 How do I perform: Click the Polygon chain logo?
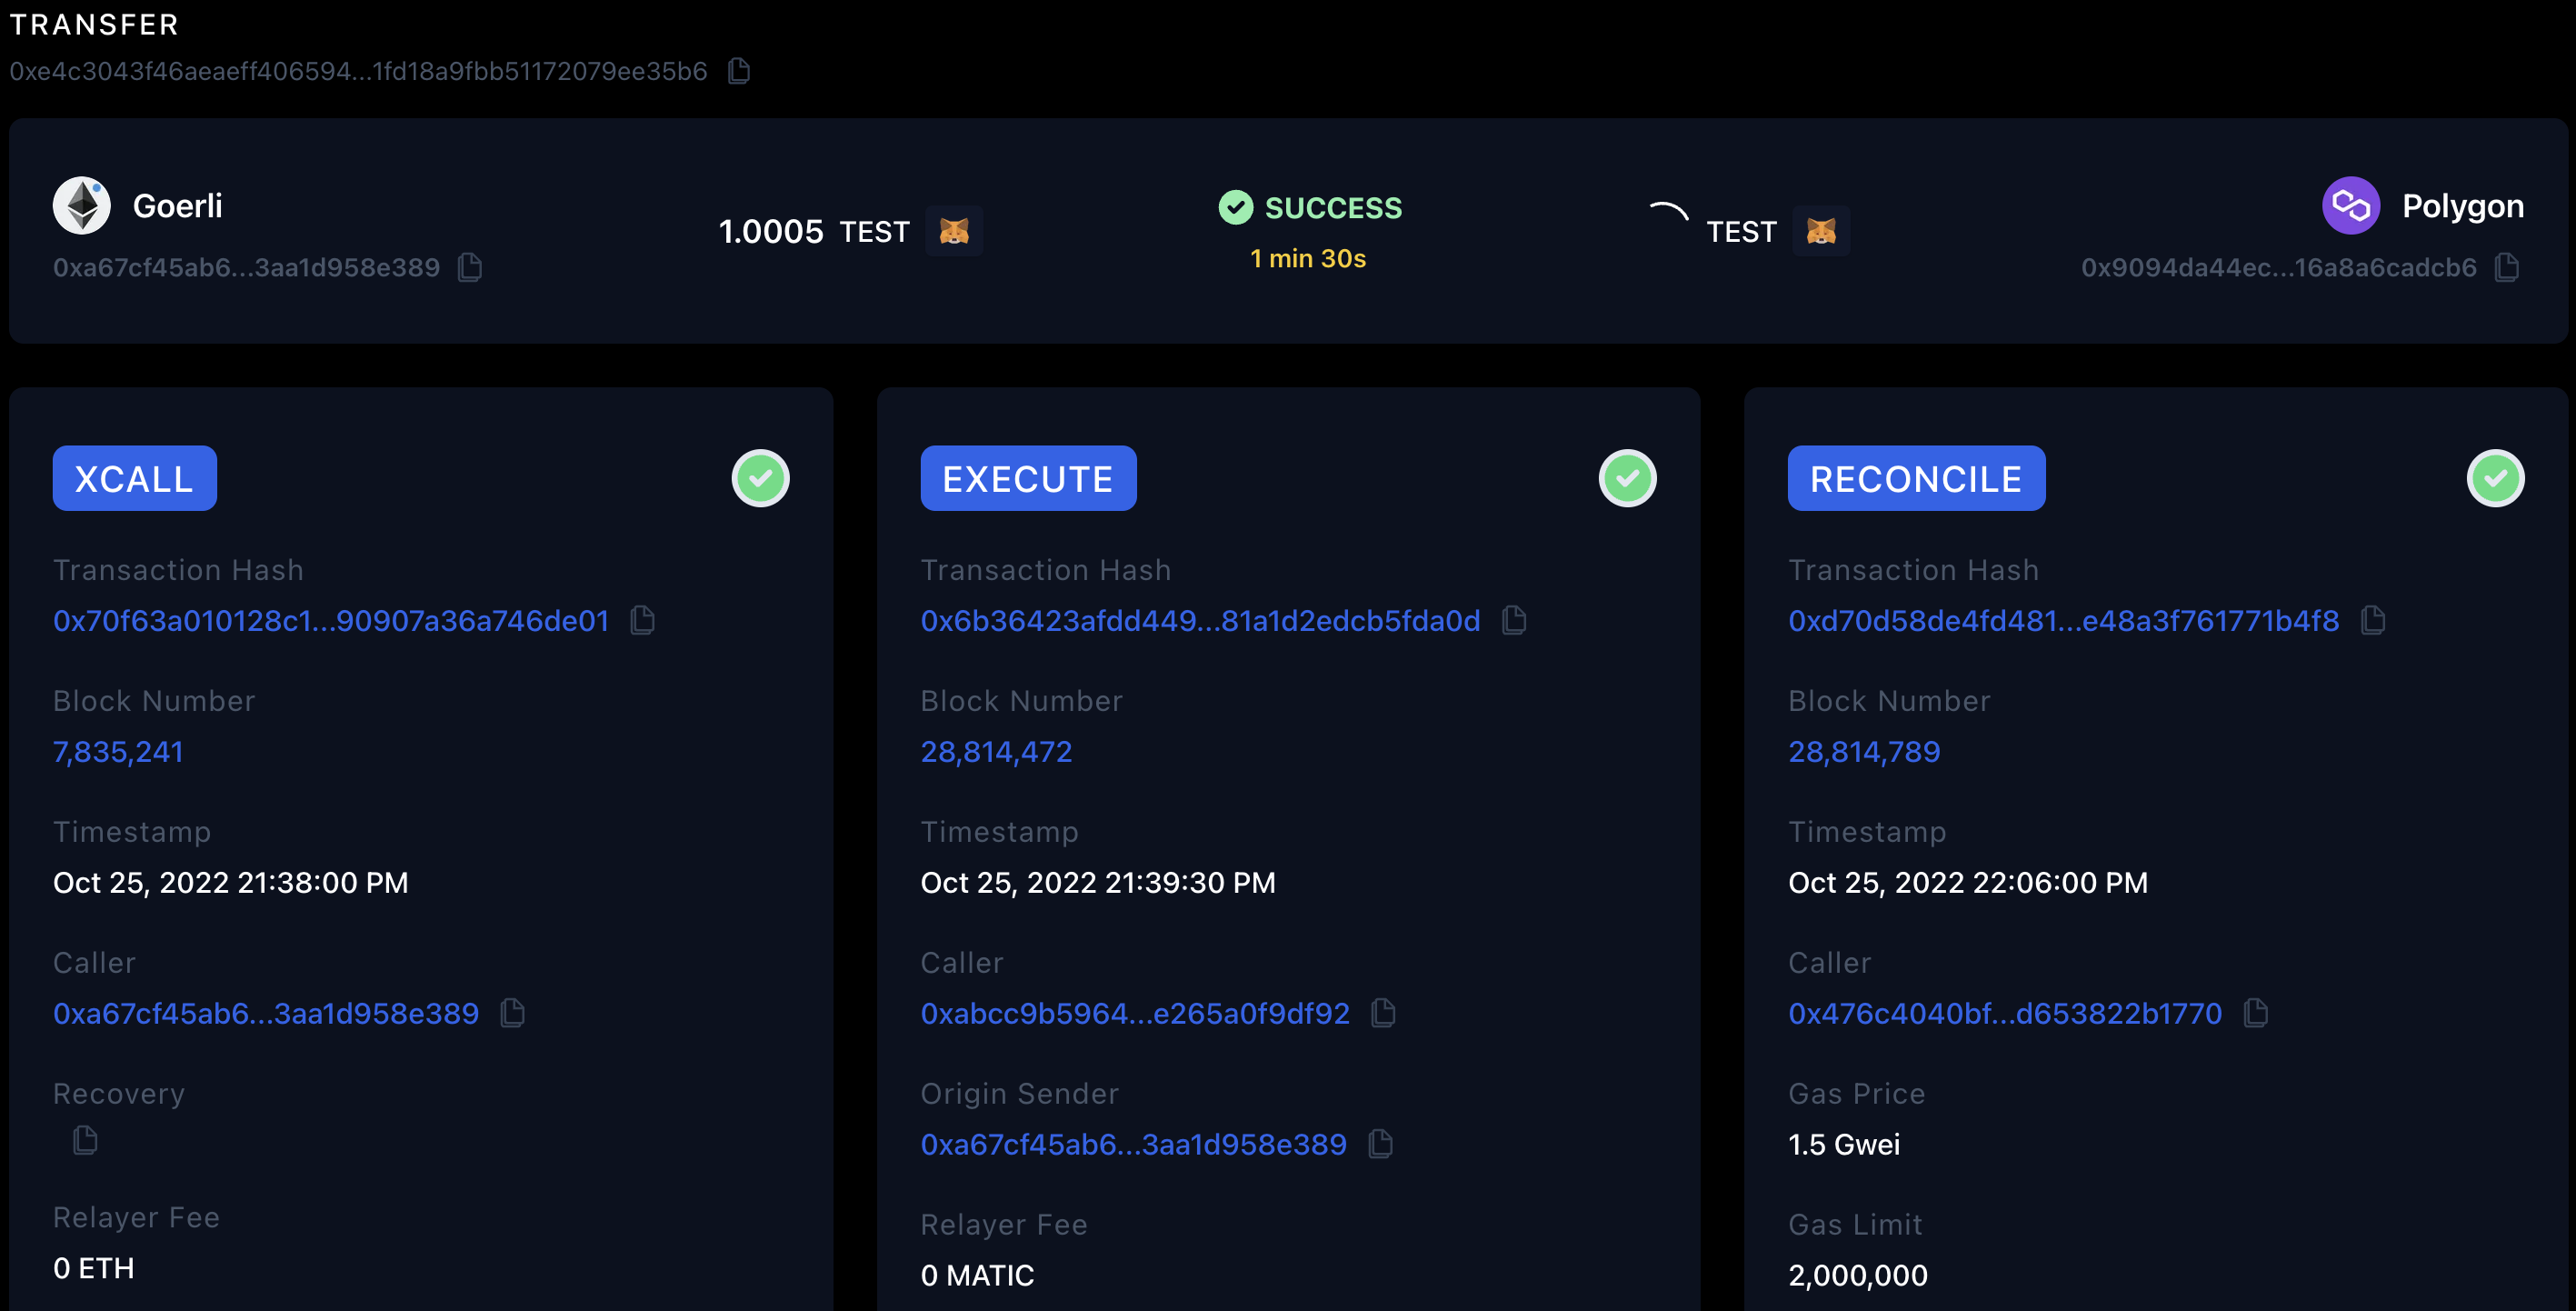coord(2350,205)
